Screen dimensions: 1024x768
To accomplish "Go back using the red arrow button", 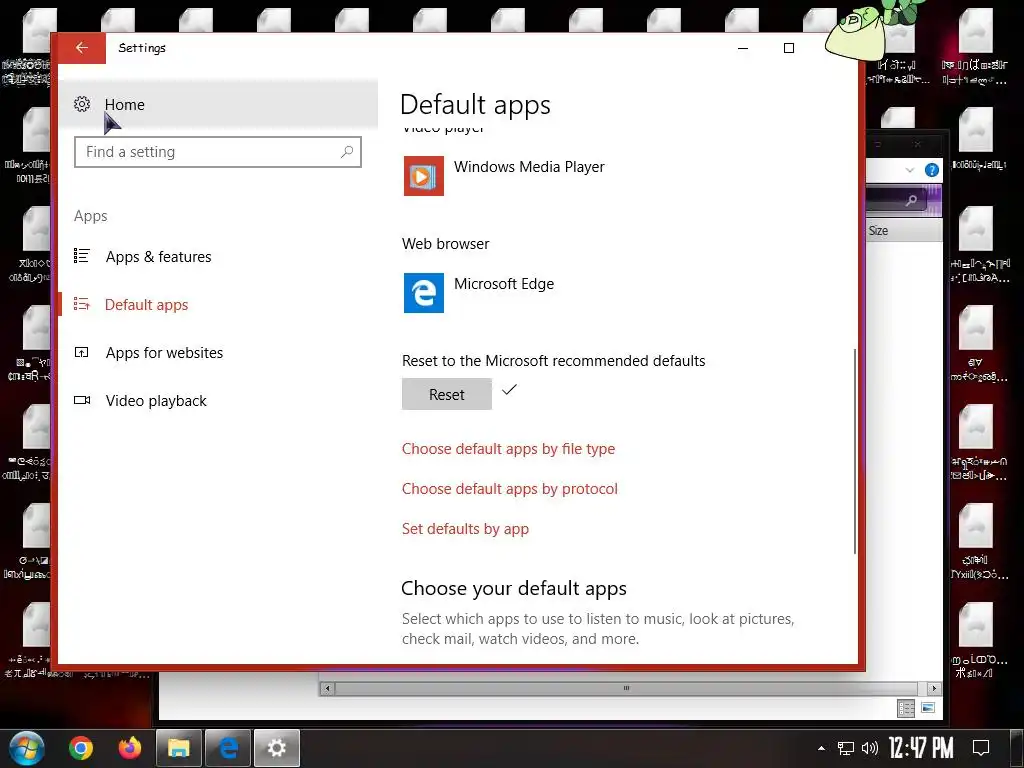I will [82, 48].
